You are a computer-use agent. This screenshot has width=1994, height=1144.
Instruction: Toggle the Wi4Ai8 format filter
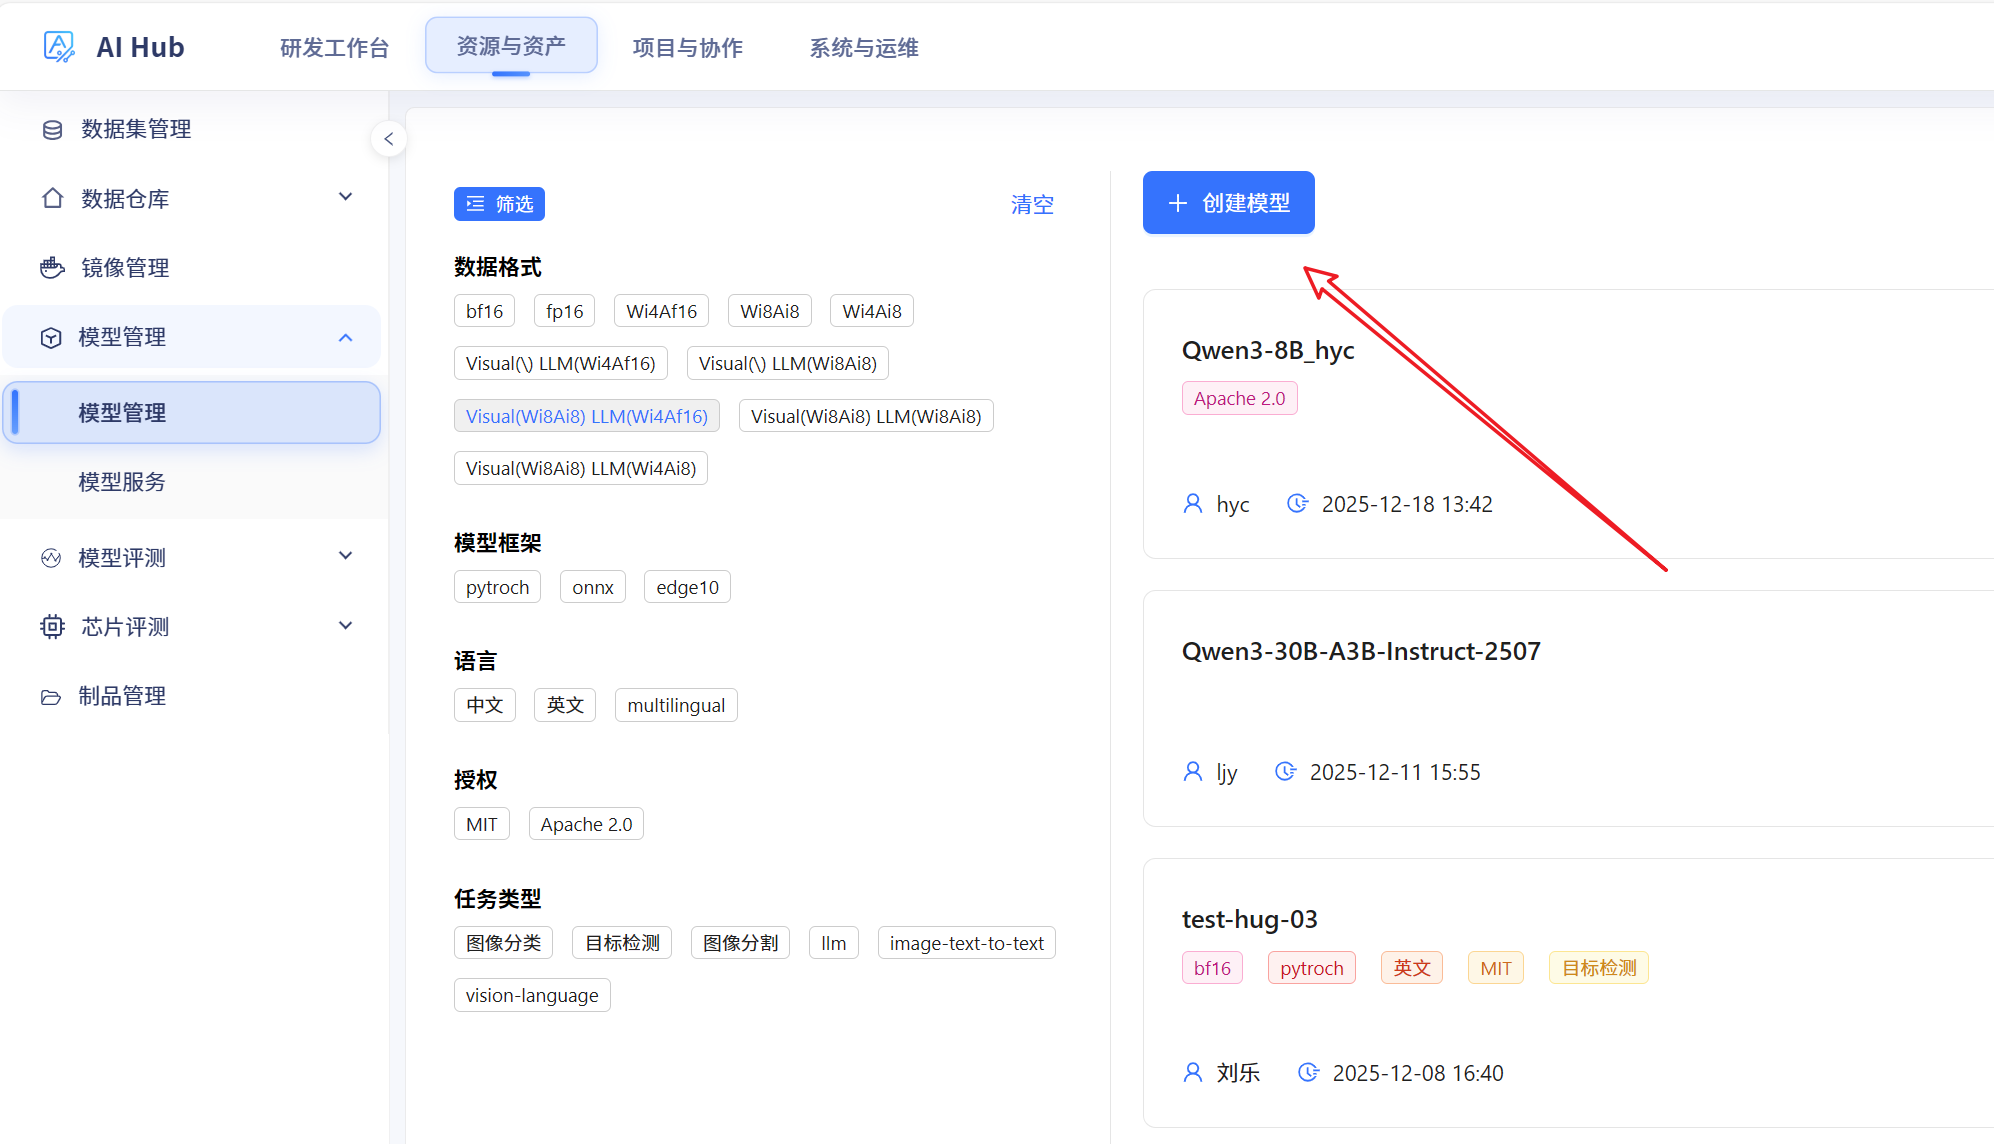[x=872, y=311]
